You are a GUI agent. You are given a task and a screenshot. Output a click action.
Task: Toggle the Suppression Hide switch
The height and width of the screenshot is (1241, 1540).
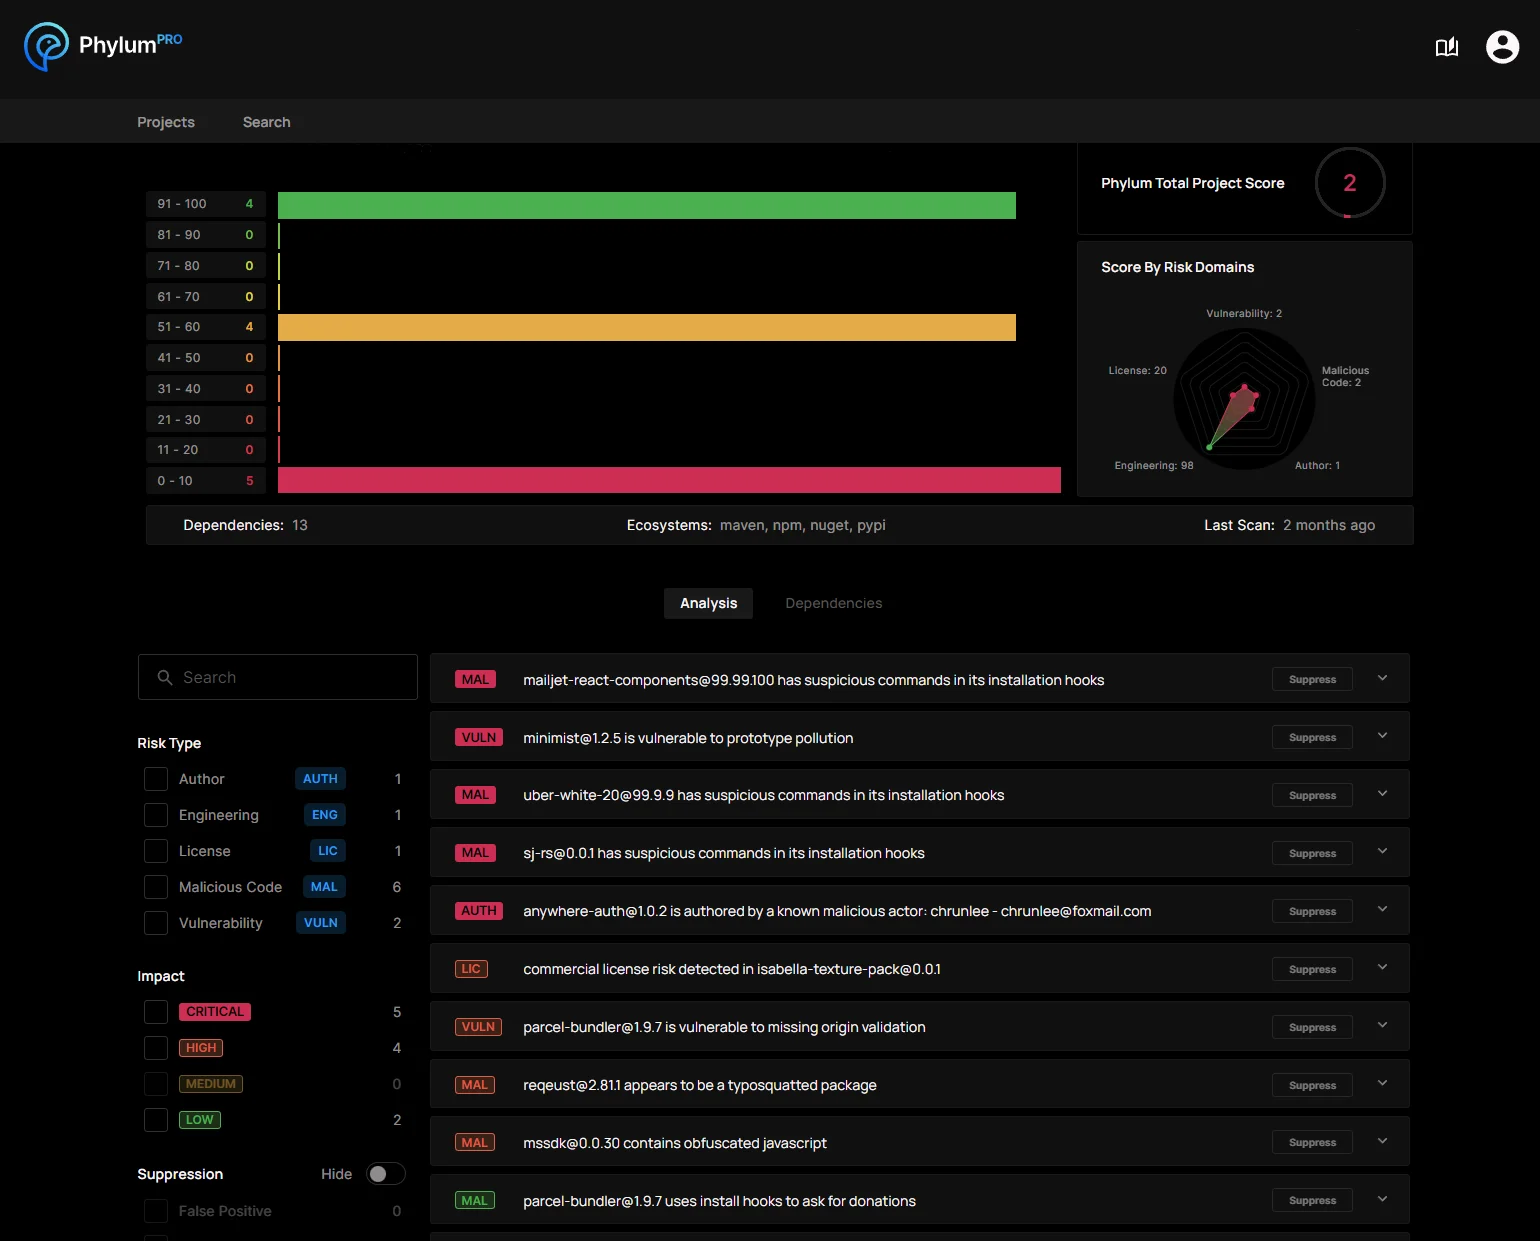[385, 1174]
